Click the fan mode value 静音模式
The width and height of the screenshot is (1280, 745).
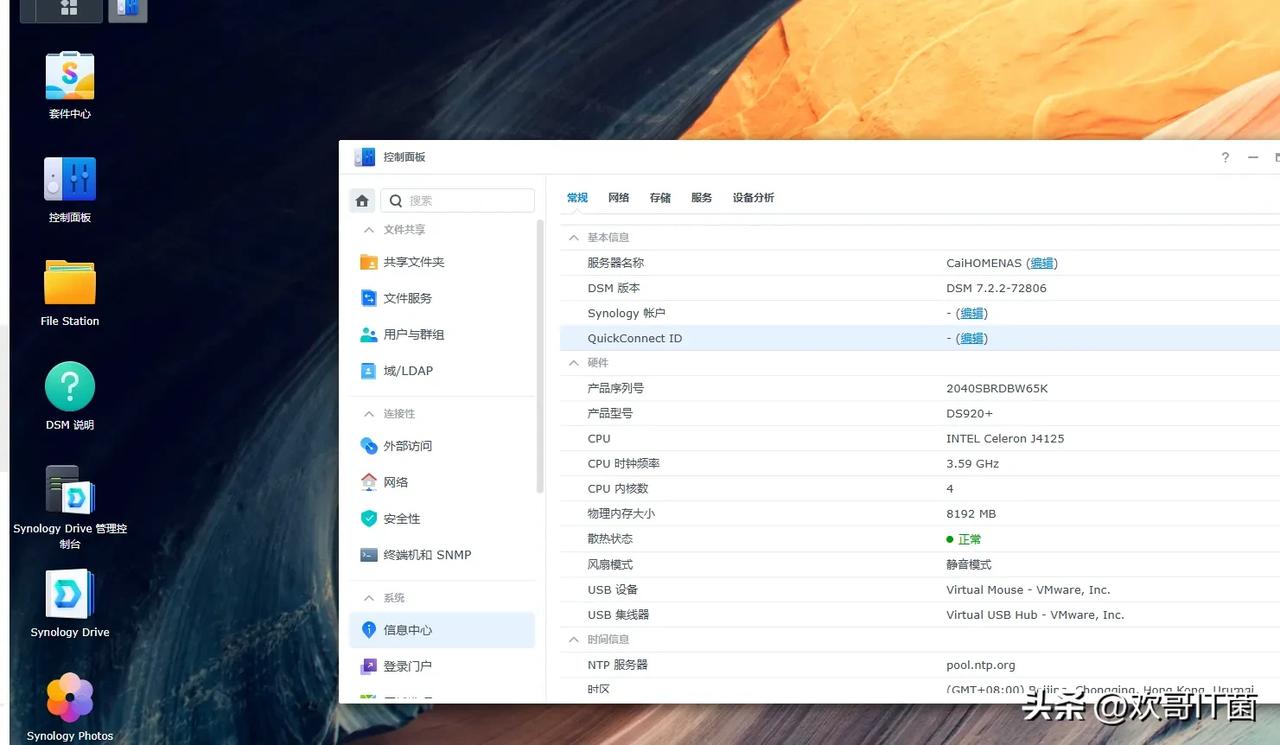[x=969, y=564]
